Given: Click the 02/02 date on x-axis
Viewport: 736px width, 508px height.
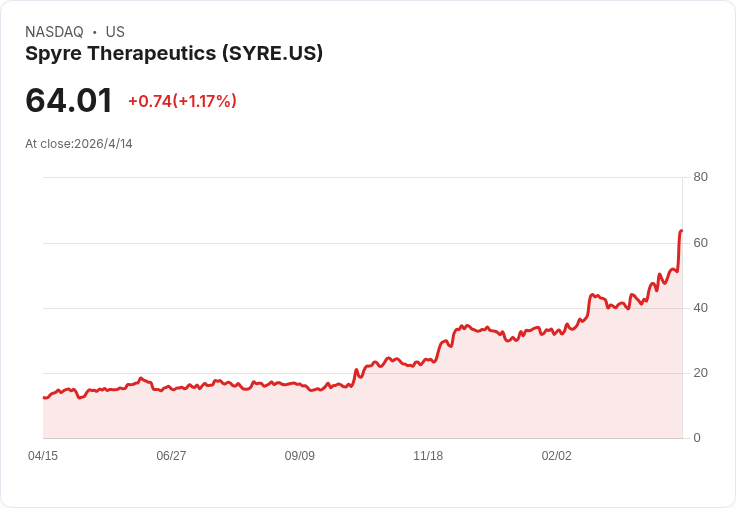Looking at the screenshot, I should point(556,456).
